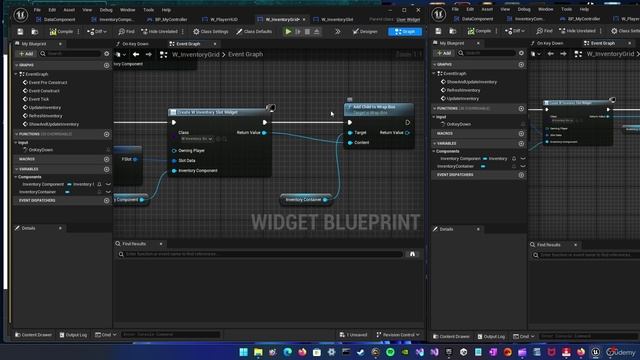Open File menu in left editor
Screen dimensions: 640x360
pos(37,10)
